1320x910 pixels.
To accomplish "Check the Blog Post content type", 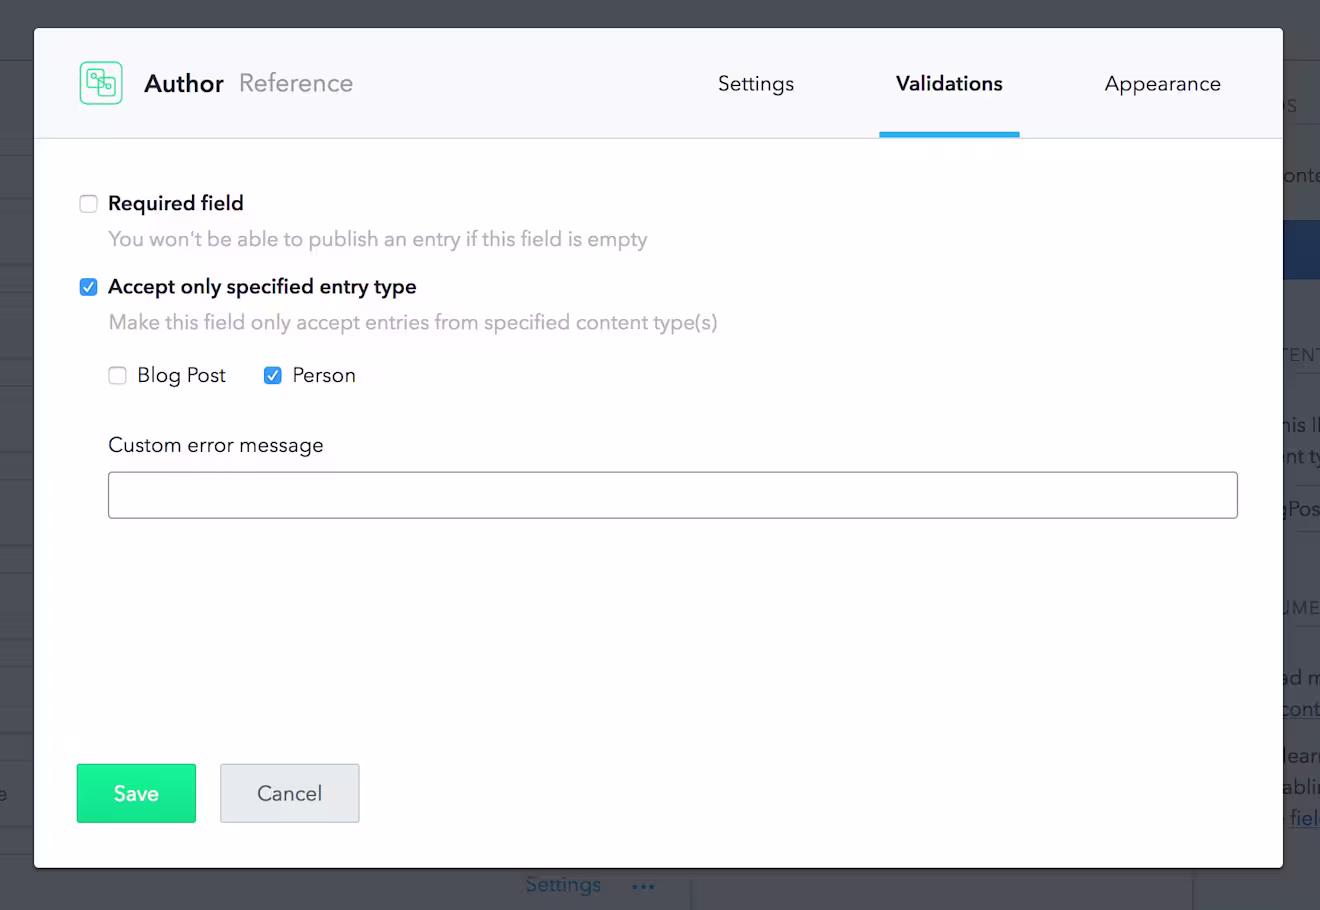I will click(x=118, y=376).
